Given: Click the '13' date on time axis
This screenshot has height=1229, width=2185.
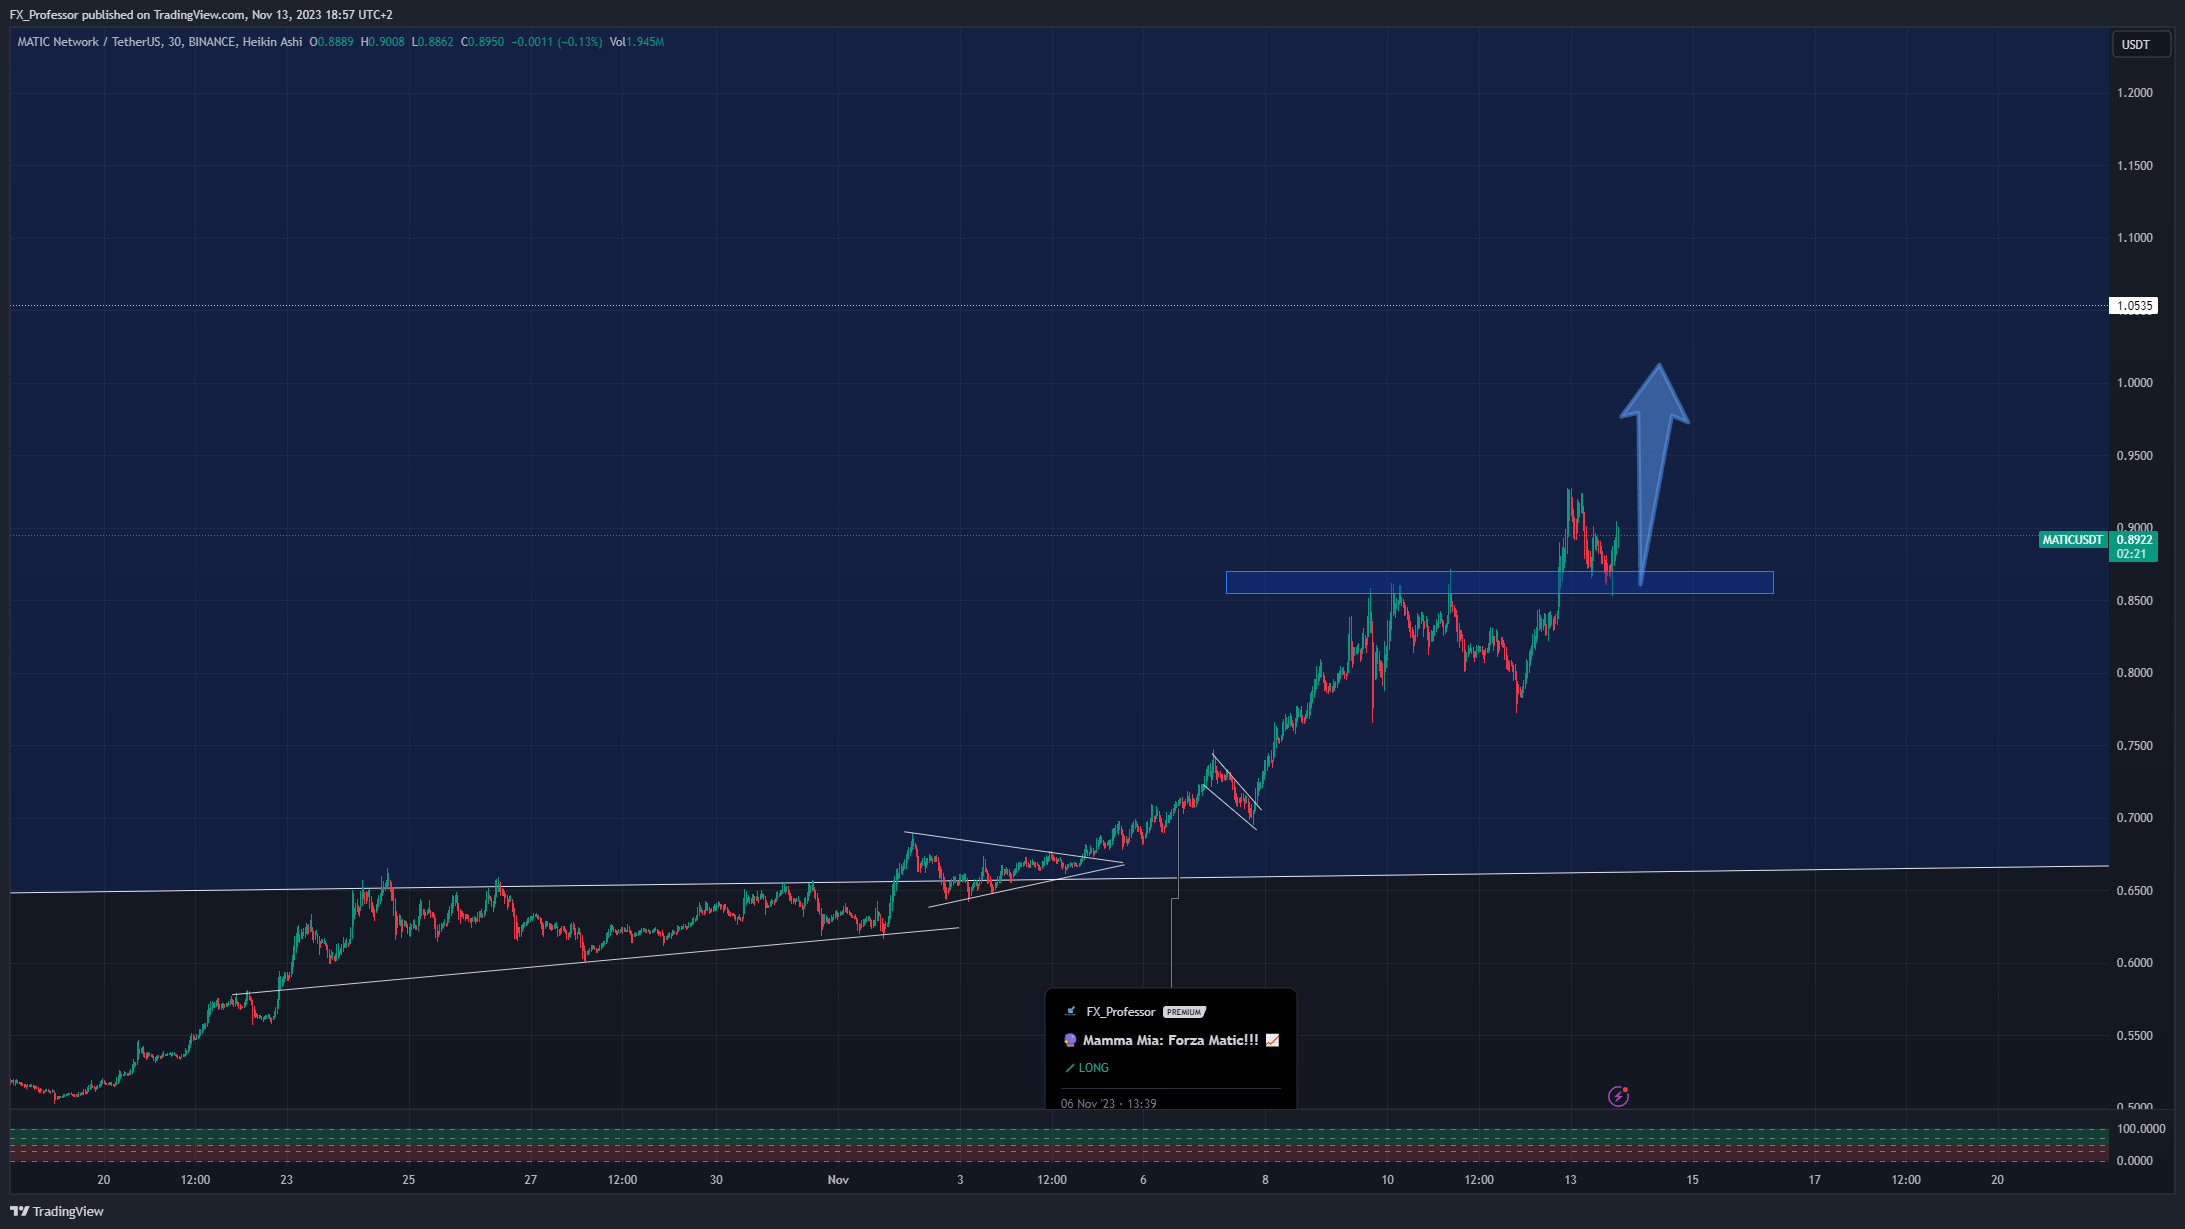Looking at the screenshot, I should pyautogui.click(x=1571, y=1180).
